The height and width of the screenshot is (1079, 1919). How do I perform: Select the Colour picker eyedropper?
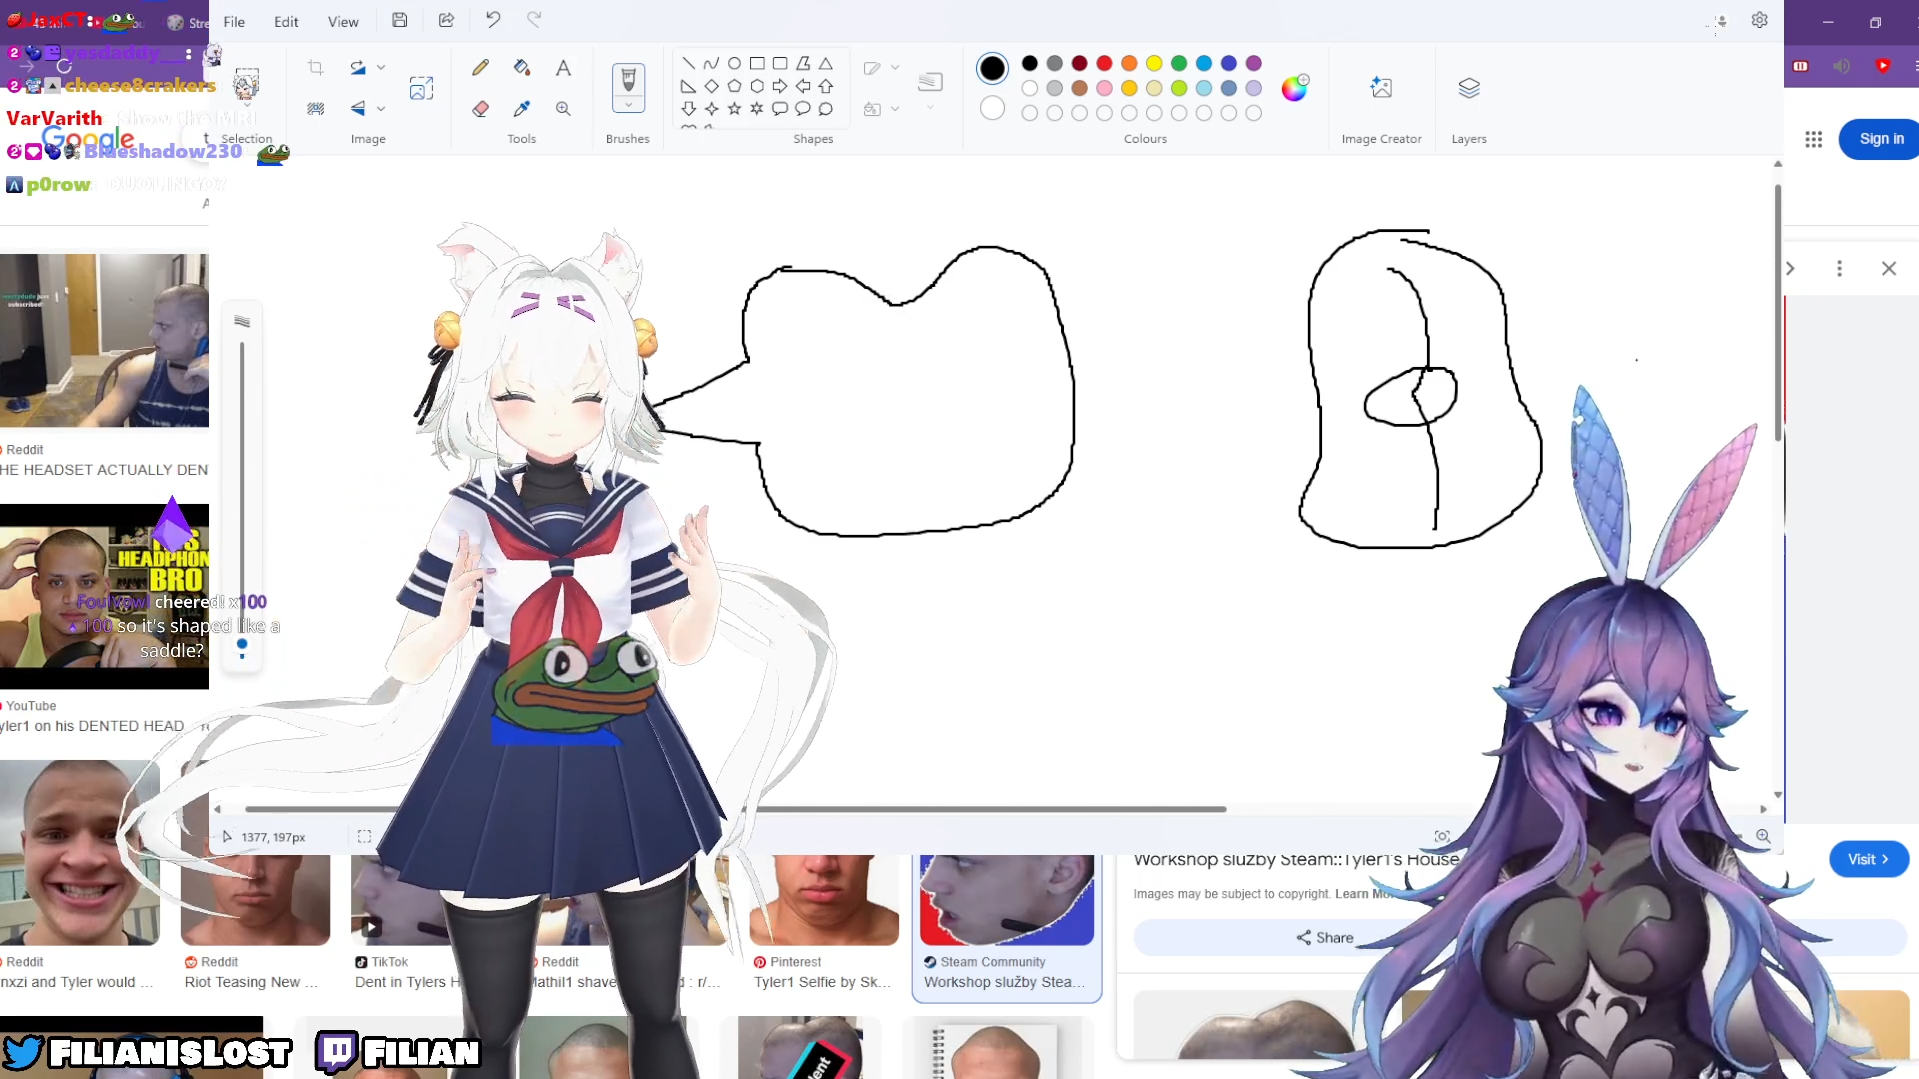pos(522,108)
